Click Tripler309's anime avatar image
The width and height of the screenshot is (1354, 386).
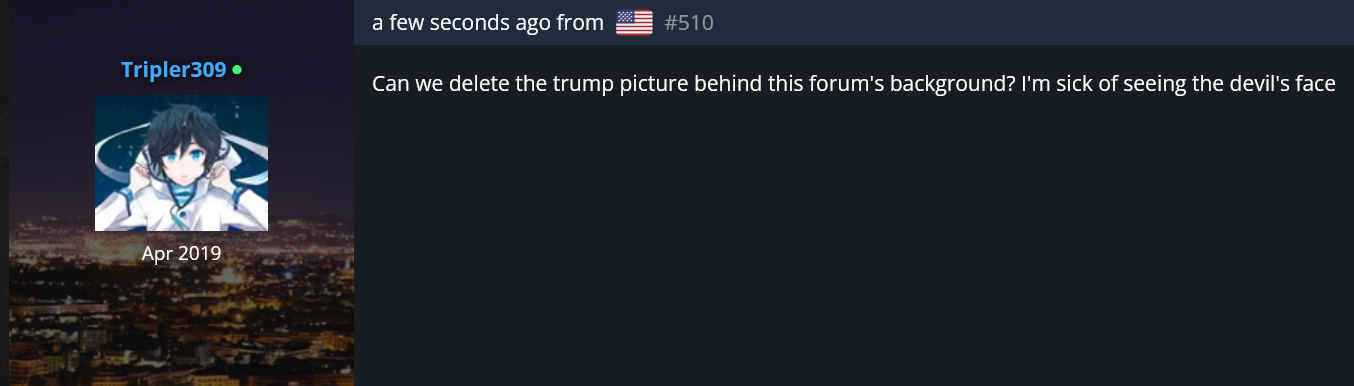[x=181, y=163]
